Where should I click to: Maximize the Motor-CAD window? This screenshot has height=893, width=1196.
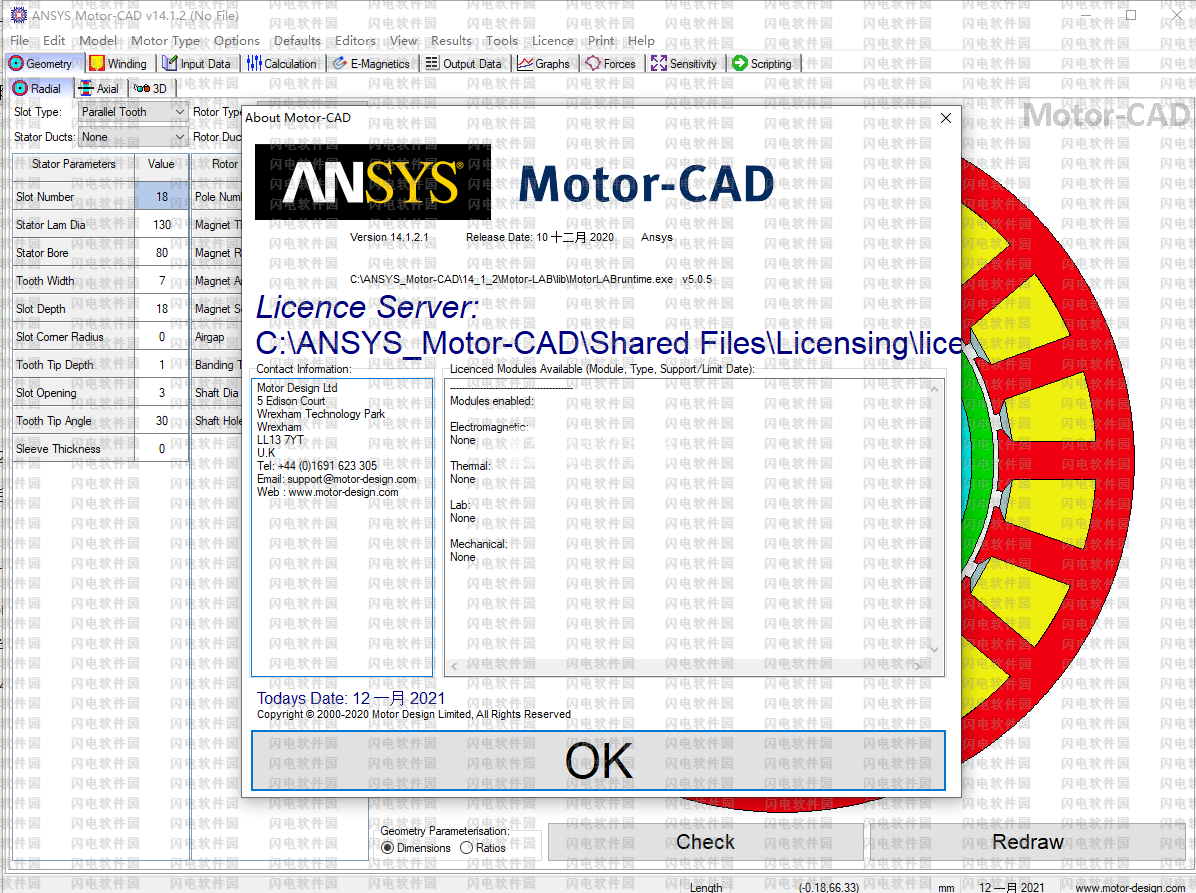coord(1130,15)
